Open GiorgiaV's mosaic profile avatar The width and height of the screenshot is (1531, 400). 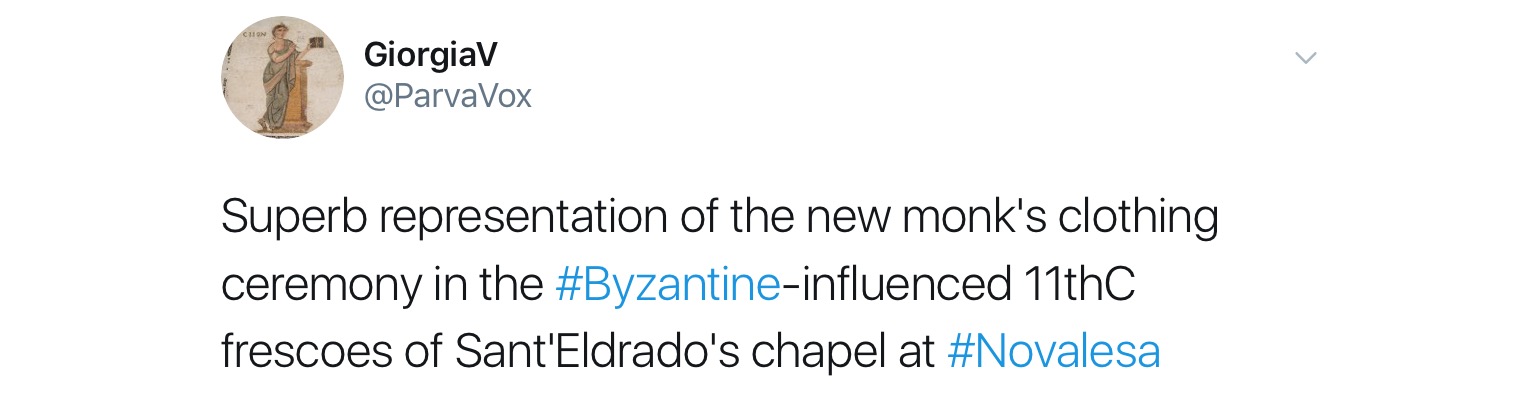click(282, 77)
